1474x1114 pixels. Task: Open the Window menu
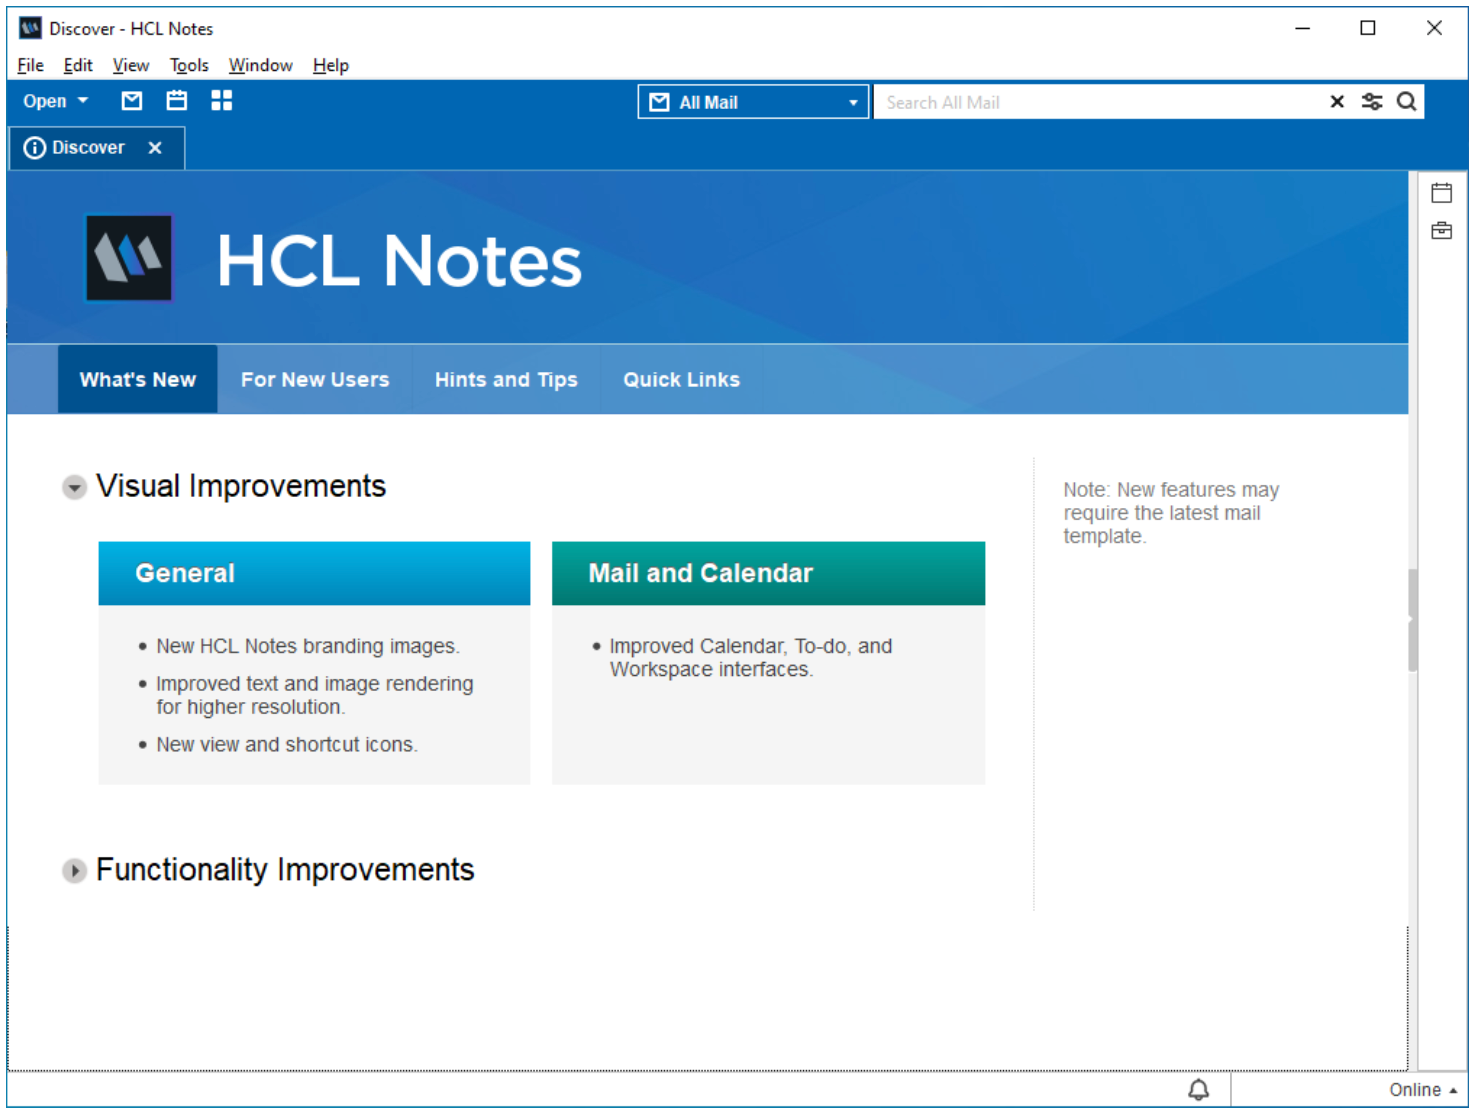(260, 65)
